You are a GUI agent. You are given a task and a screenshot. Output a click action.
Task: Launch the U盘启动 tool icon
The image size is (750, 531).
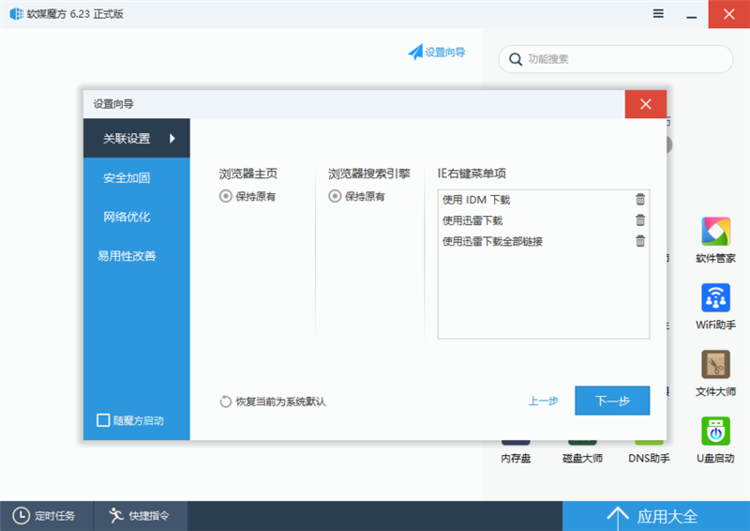pos(715,432)
